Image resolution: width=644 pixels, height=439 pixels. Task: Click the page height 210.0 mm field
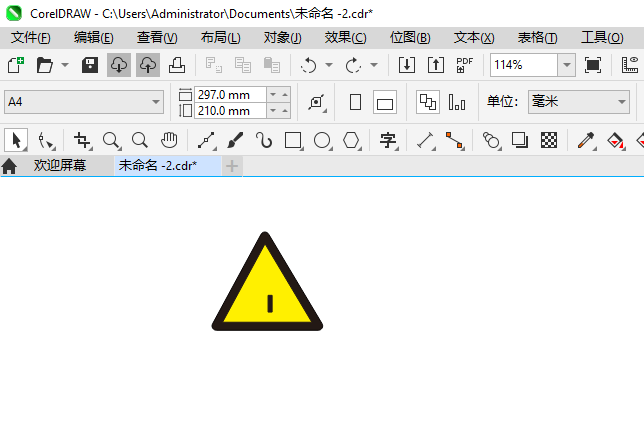click(230, 111)
